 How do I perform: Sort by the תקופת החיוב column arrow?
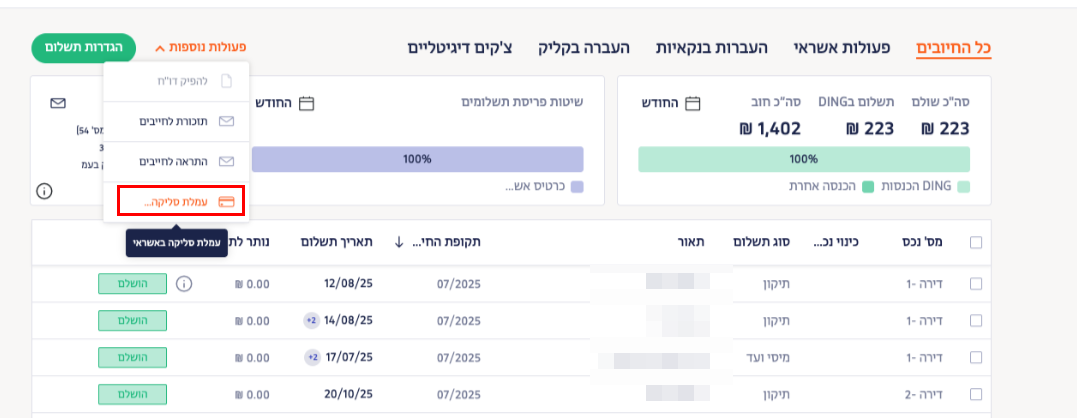click(400, 242)
